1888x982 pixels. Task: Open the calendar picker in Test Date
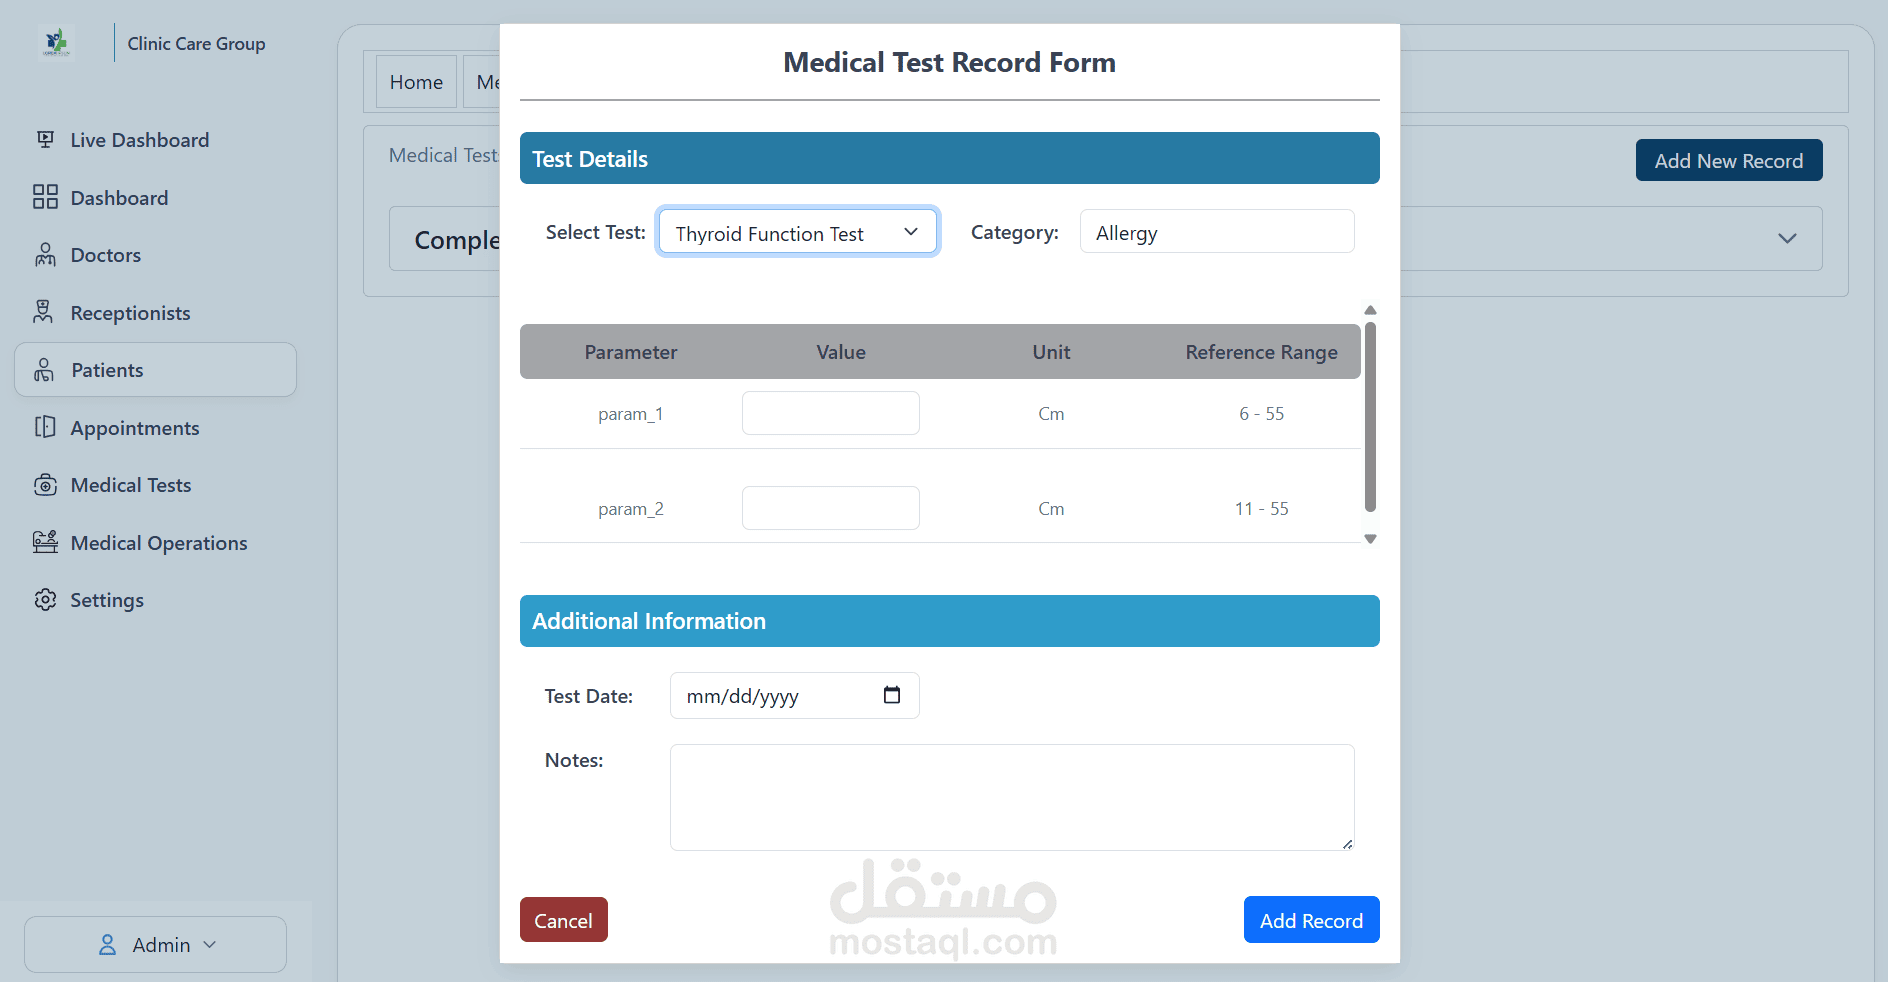(x=892, y=695)
